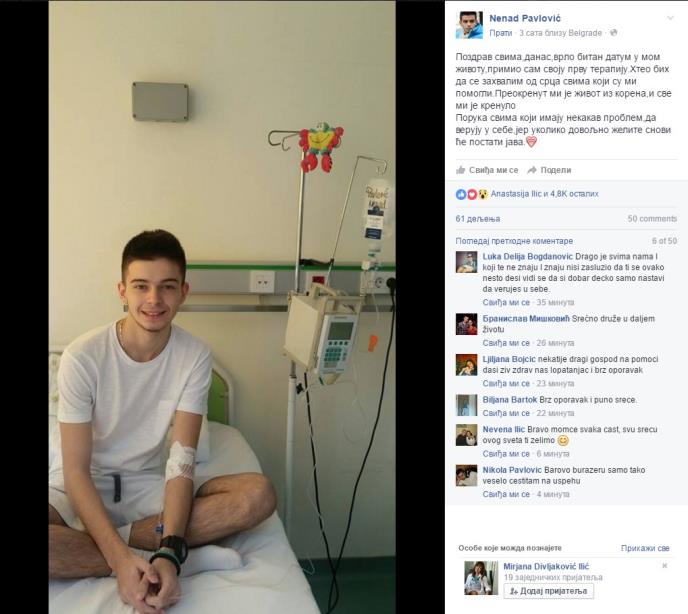This screenshot has height=614, width=688.
Task: Follow the author via Прати
Action: tap(501, 33)
